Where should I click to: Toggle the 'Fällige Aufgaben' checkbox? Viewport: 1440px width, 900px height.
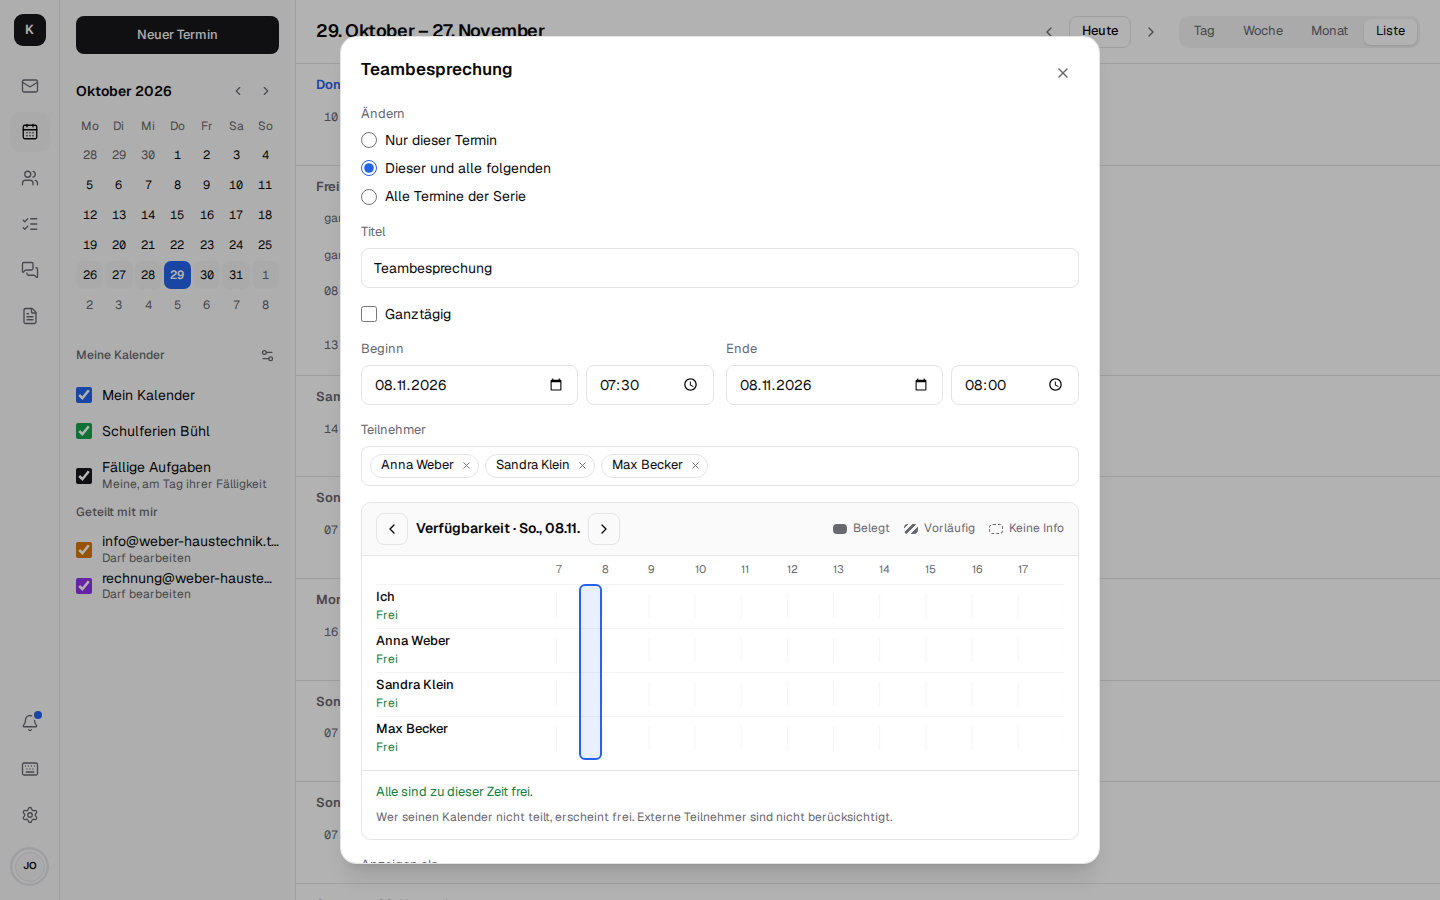pyautogui.click(x=84, y=475)
